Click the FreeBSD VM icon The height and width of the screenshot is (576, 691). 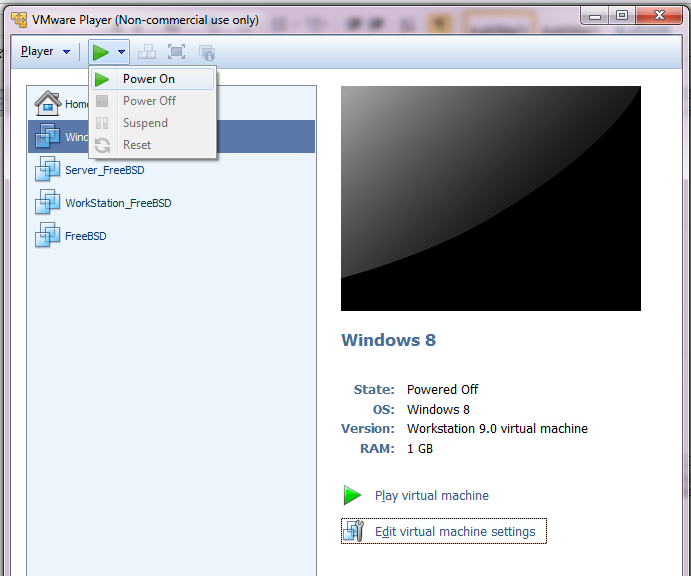click(47, 235)
